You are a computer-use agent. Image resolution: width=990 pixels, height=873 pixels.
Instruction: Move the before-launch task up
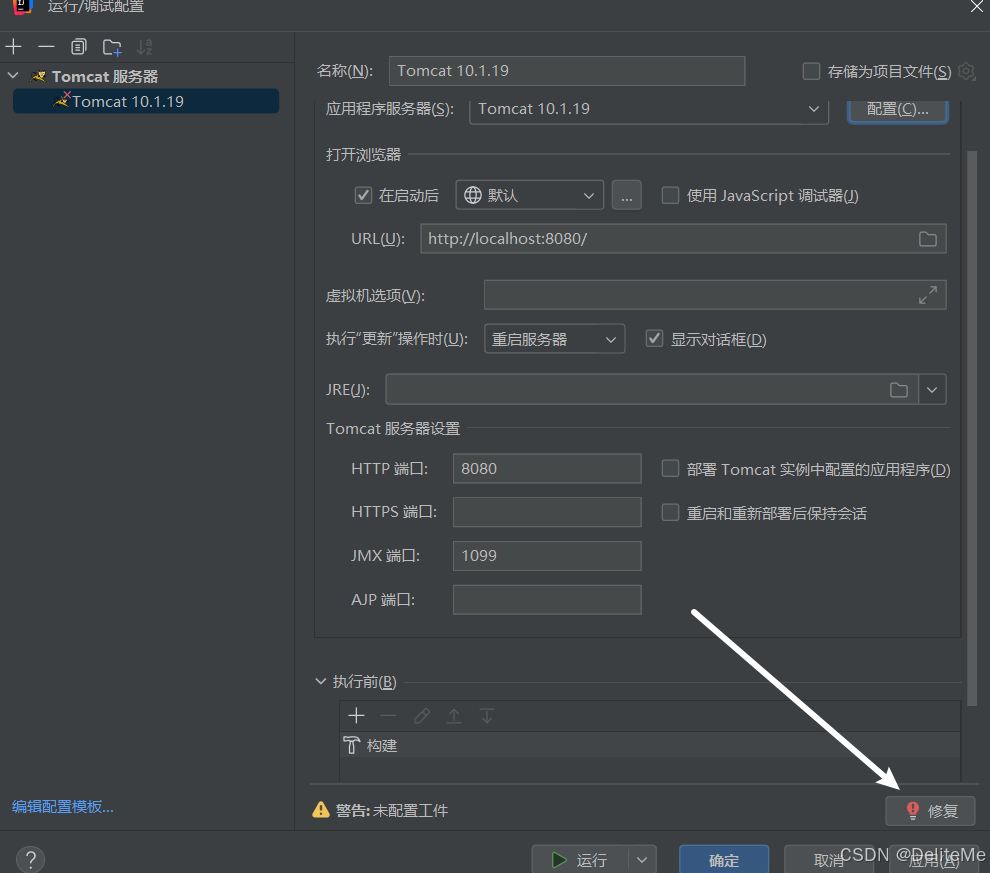(x=454, y=716)
